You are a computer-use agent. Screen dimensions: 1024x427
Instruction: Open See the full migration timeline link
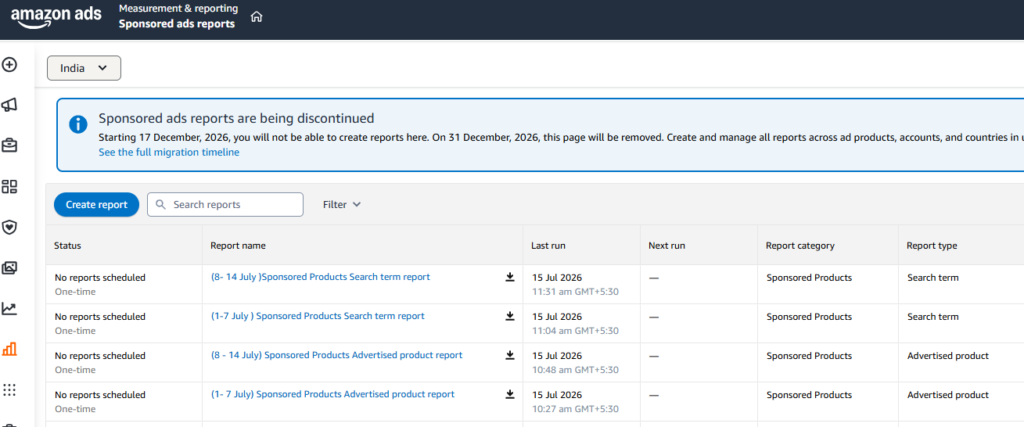pos(169,152)
